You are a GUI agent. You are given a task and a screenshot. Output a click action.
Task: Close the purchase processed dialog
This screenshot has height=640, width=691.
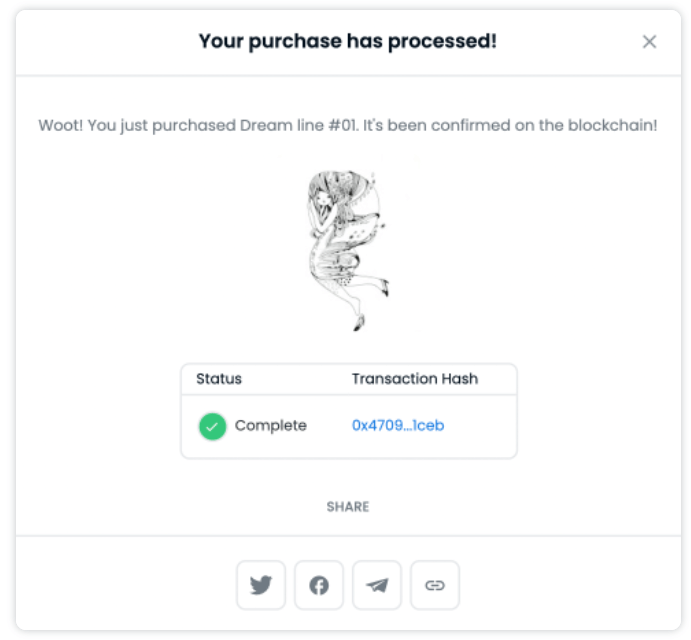(x=649, y=41)
